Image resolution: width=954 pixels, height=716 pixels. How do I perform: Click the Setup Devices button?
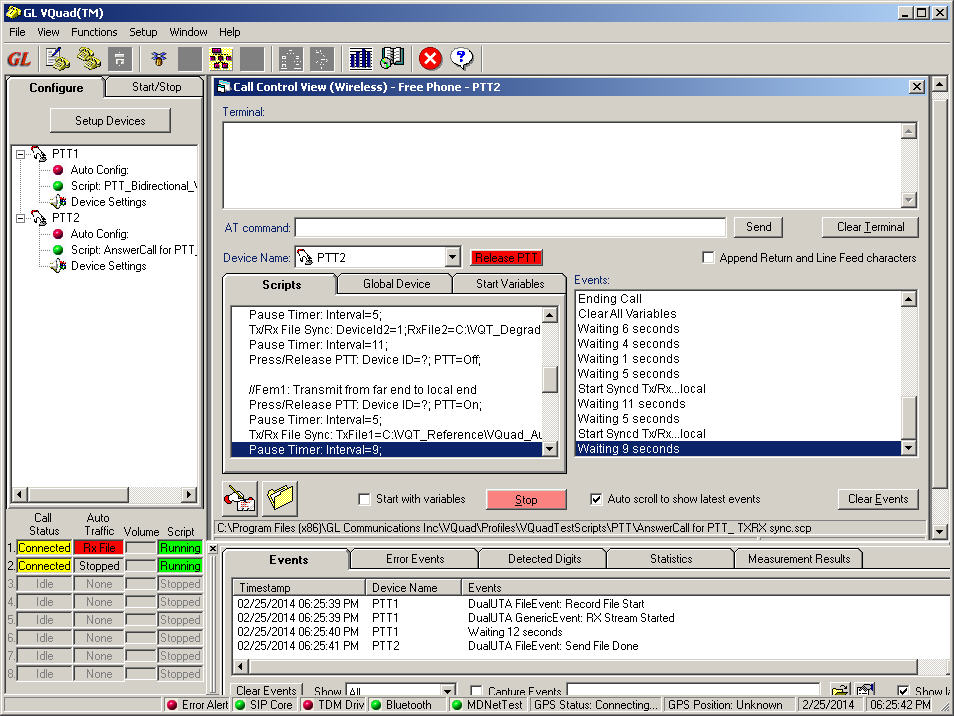pyautogui.click(x=110, y=120)
